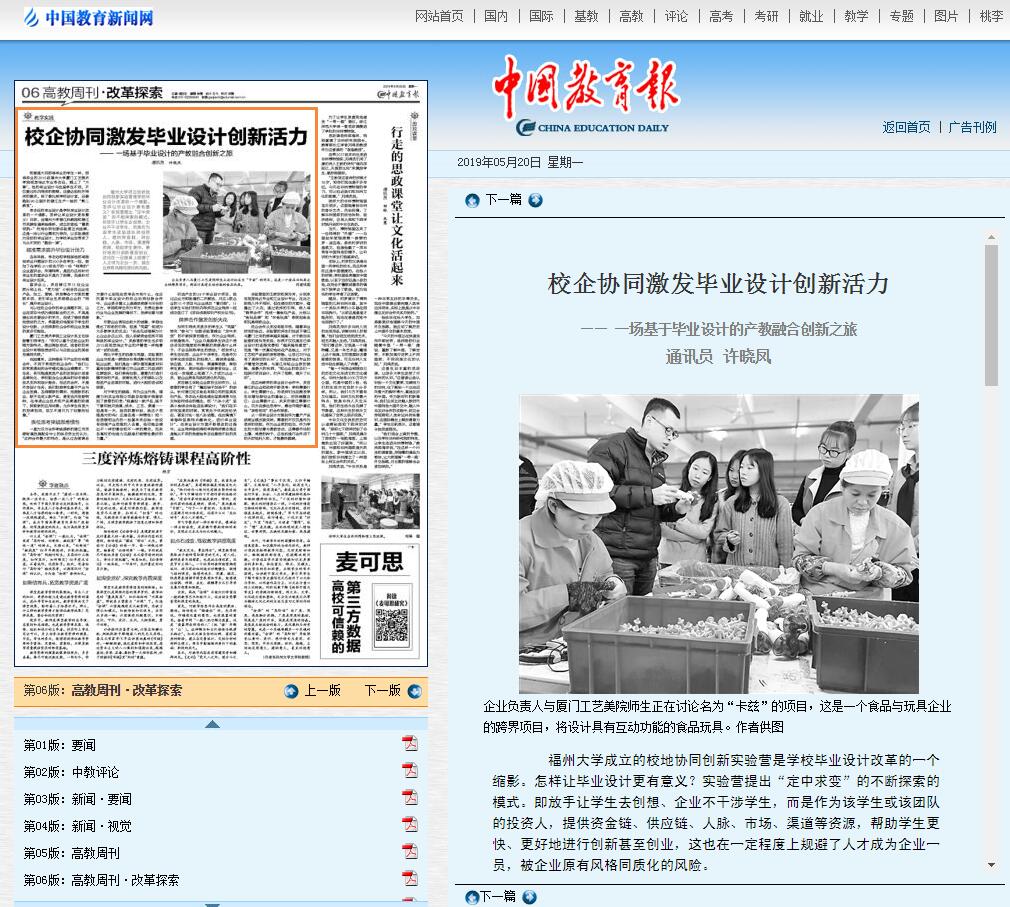The image size is (1010, 907).
Task: Collapse page list with the up triangle
Action: point(212,724)
